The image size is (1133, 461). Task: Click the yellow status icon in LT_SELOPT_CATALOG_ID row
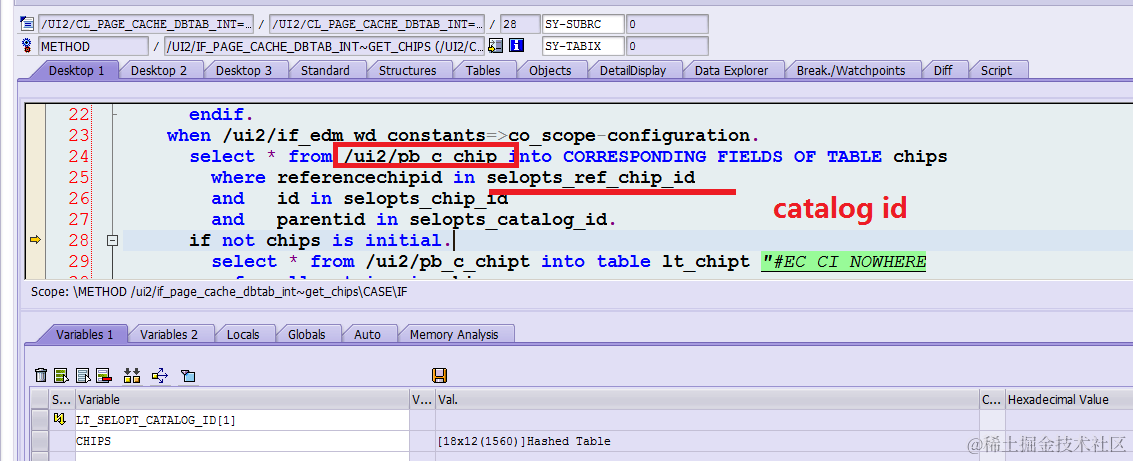59,420
